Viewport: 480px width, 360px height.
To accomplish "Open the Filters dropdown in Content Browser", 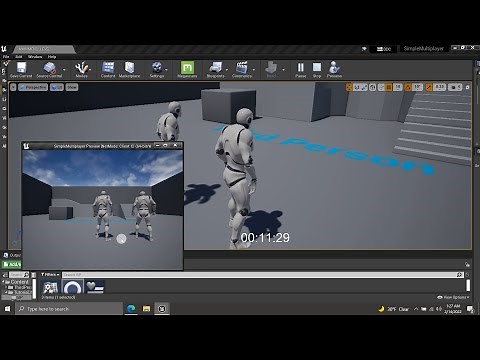I will tap(50, 275).
